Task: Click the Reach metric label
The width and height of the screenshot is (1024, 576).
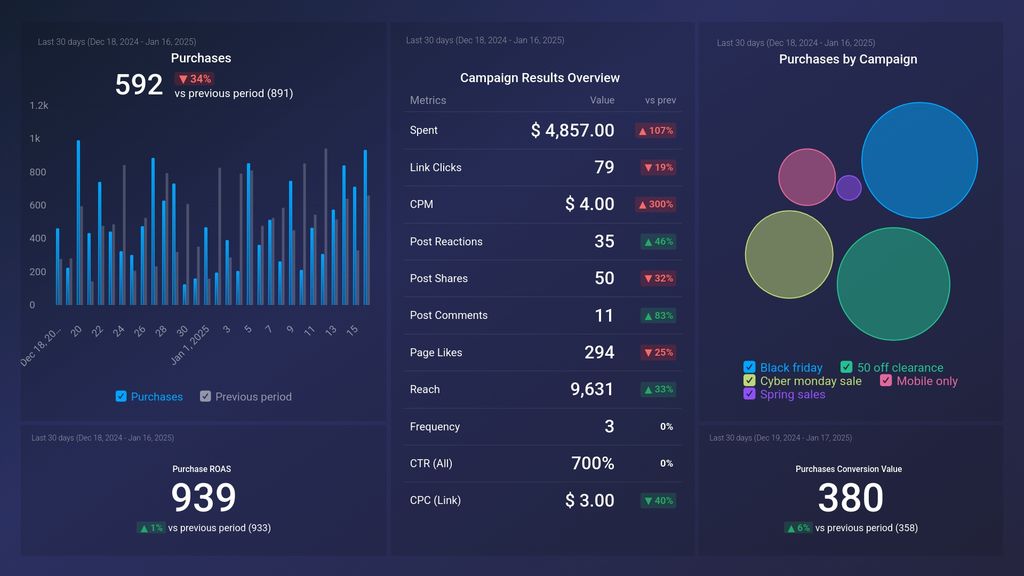Action: pyautogui.click(x=424, y=389)
